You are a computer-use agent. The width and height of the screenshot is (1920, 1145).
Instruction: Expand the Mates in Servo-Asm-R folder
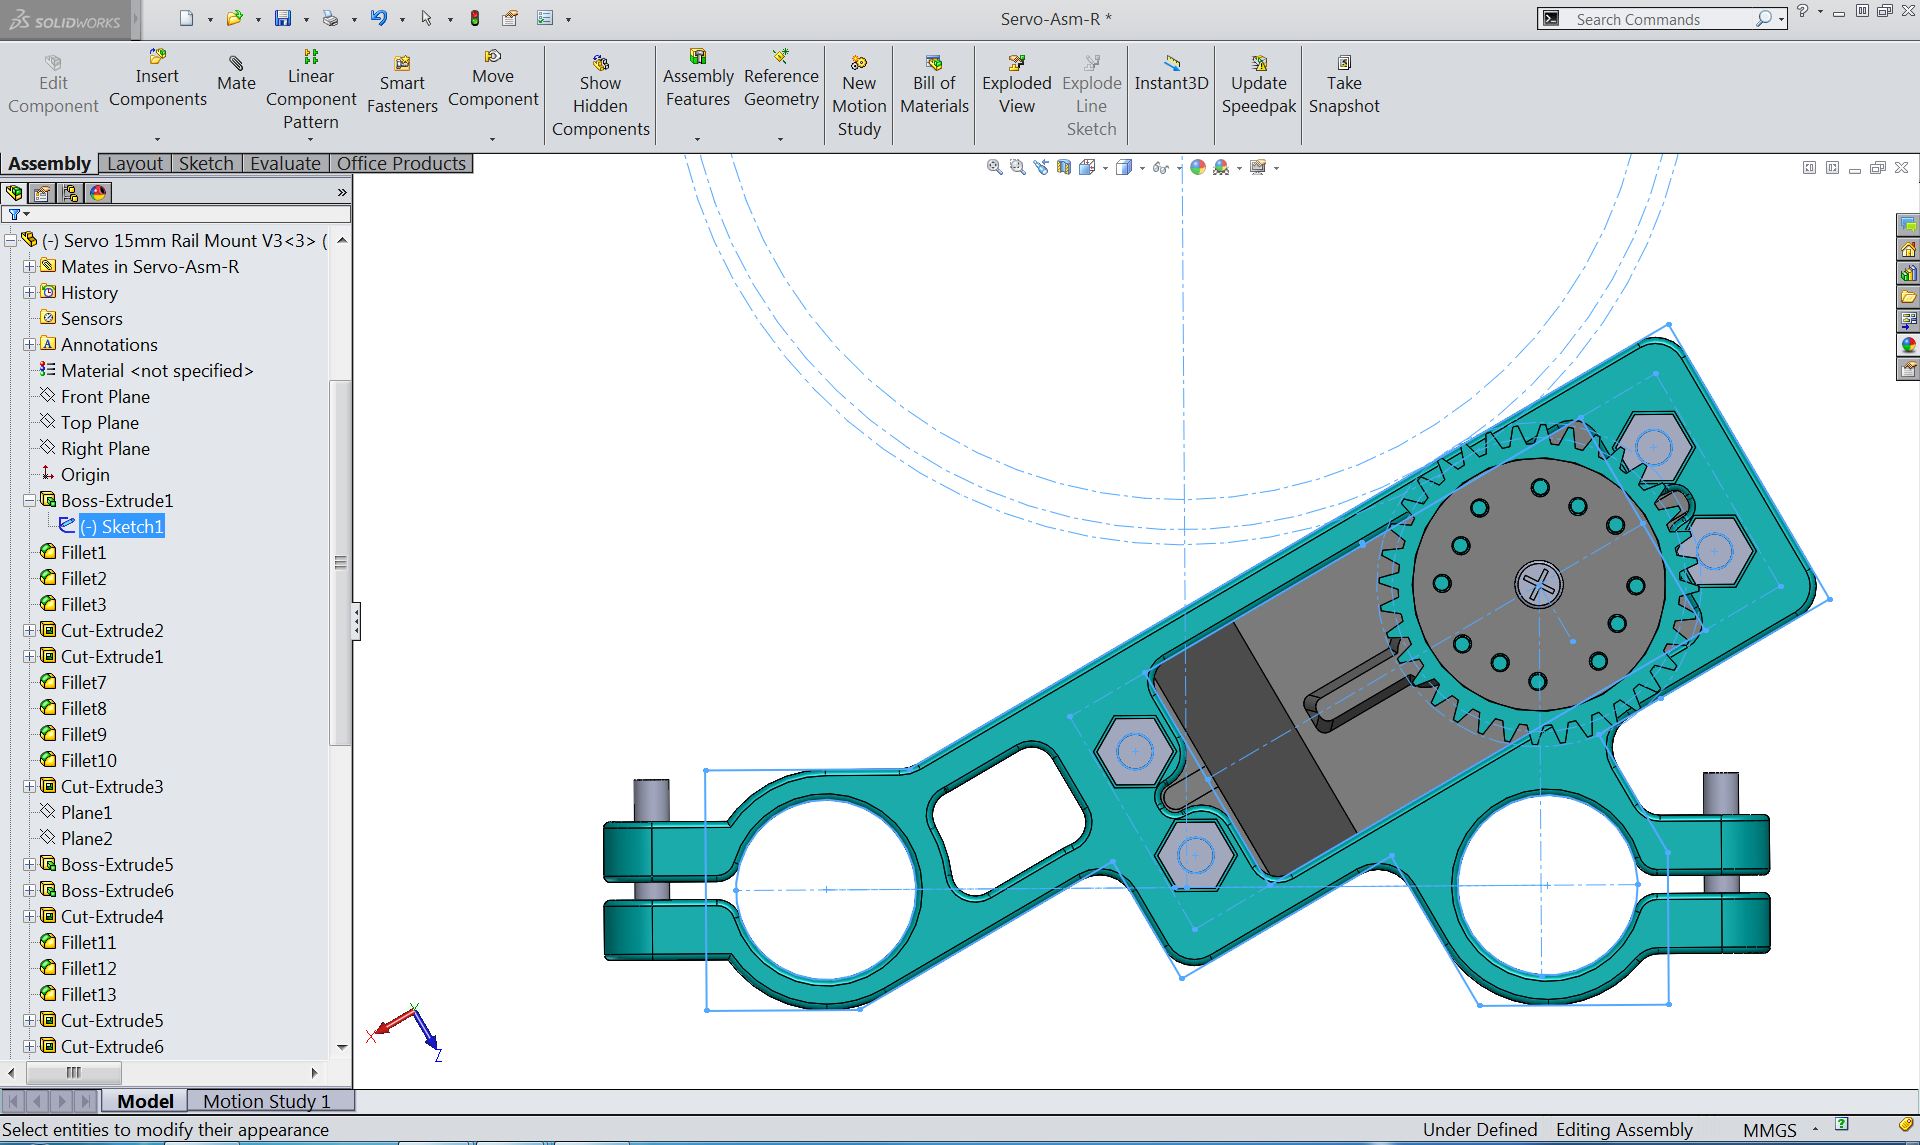(x=28, y=267)
